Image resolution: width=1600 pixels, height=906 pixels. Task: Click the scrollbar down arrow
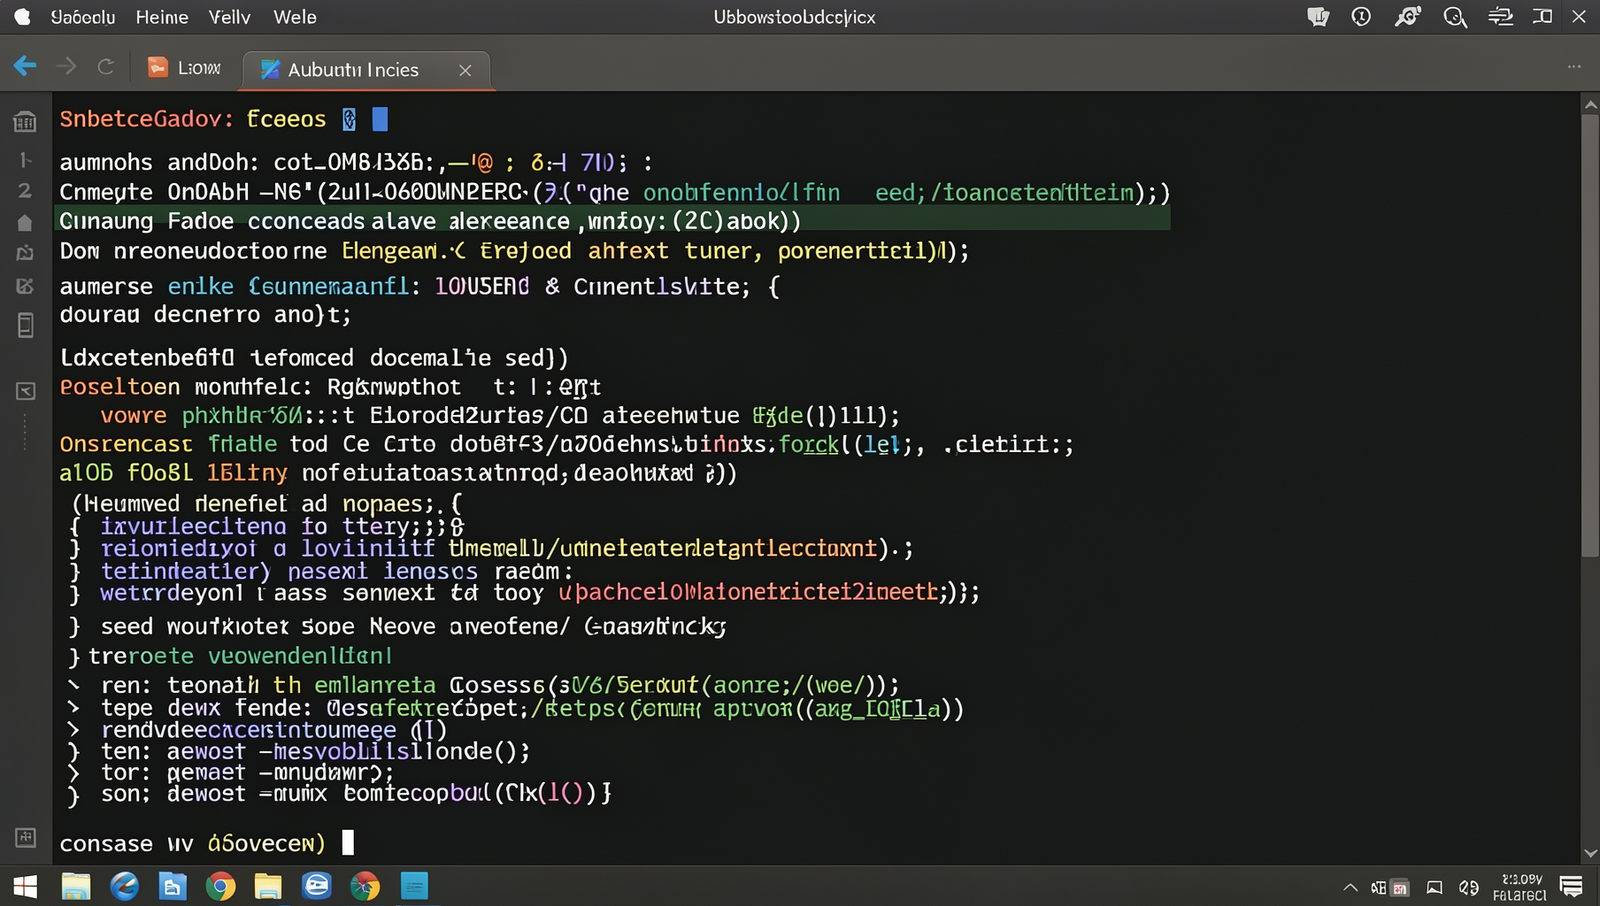[x=1590, y=854]
